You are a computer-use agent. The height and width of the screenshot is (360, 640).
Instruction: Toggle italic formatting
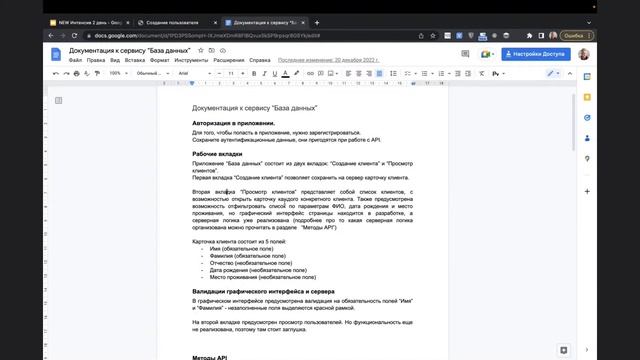(264, 73)
